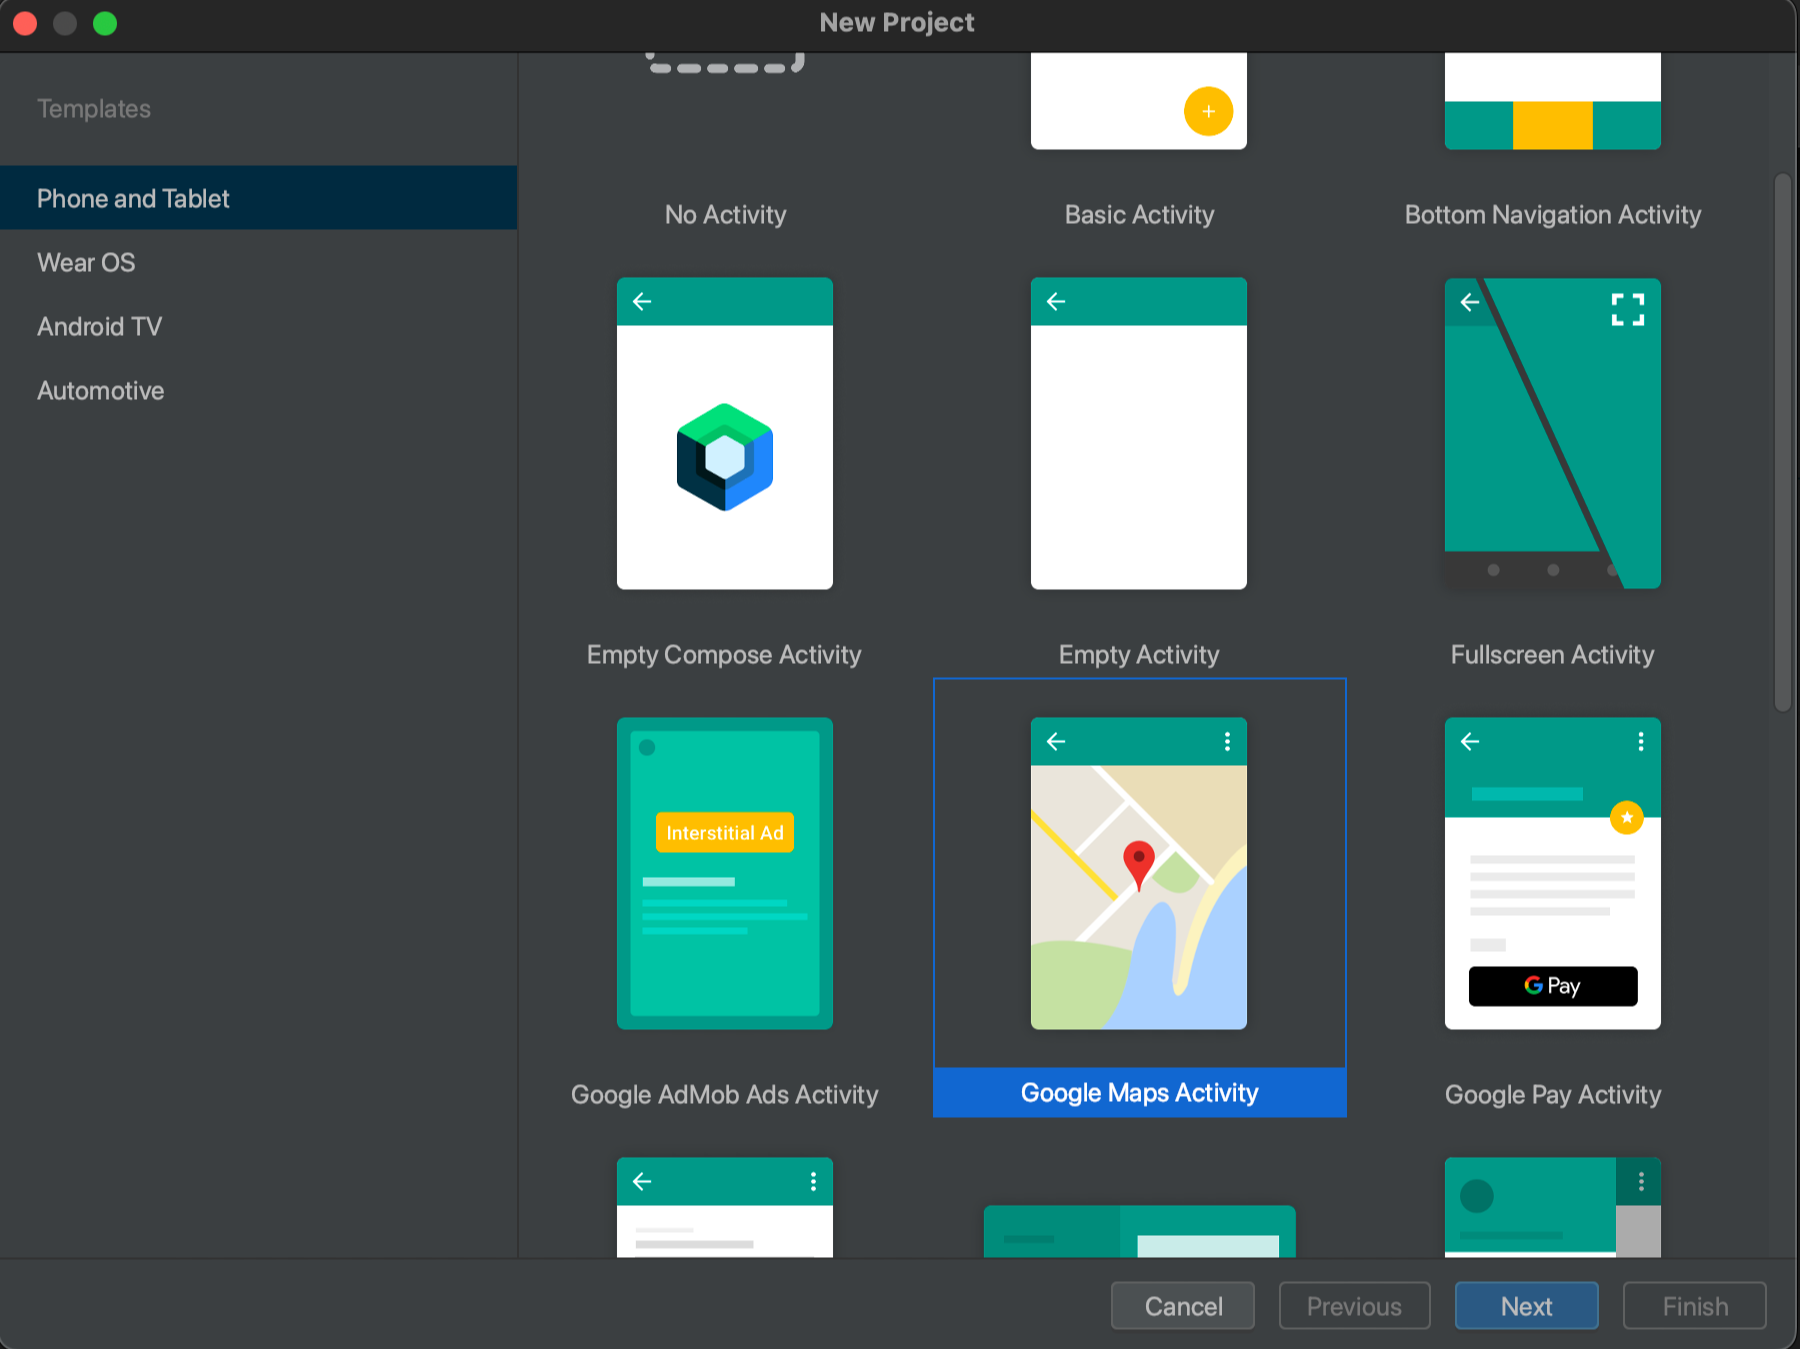Click highlighted Google Maps Activity label
1800x1349 pixels.
pos(1140,1092)
